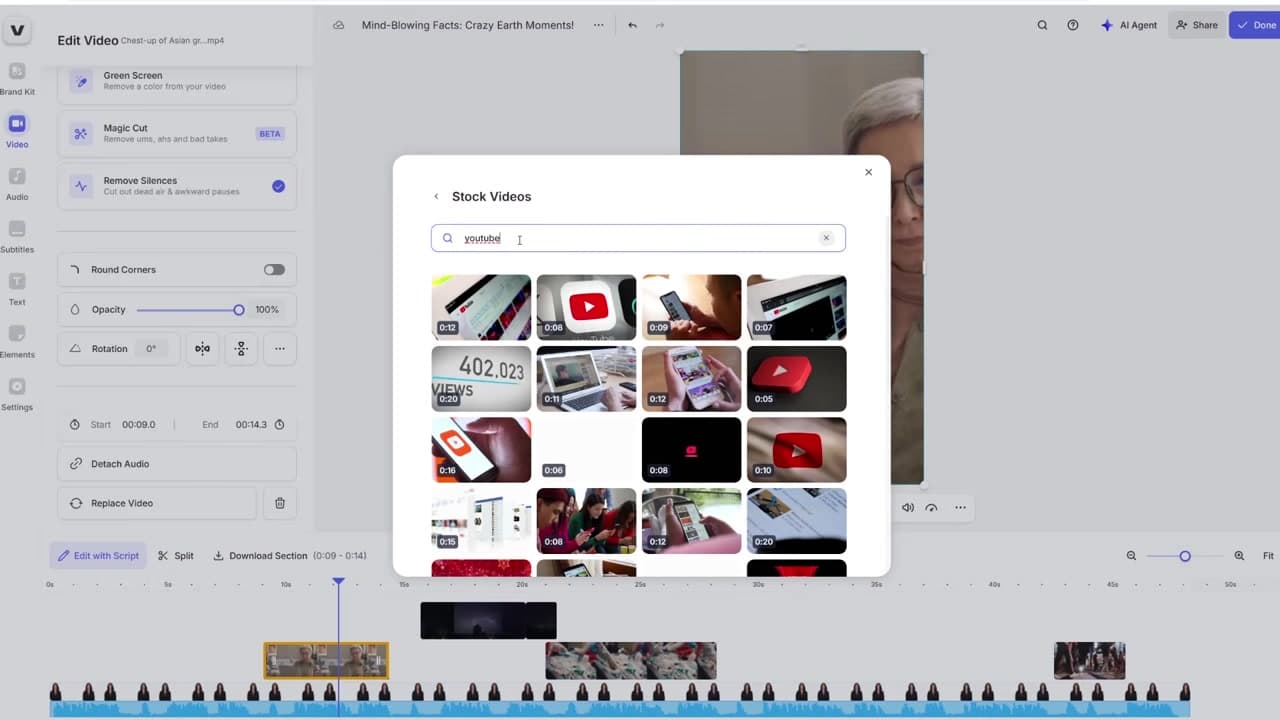Viewport: 1280px width, 720px height.
Task: Open the help question mark icon
Action: point(1073,25)
